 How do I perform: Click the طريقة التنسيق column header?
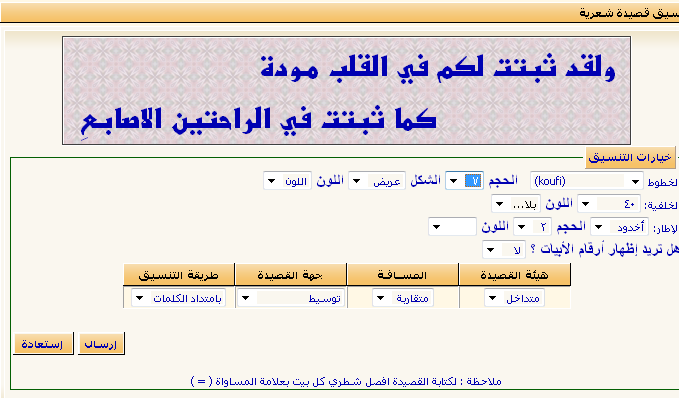[178, 275]
